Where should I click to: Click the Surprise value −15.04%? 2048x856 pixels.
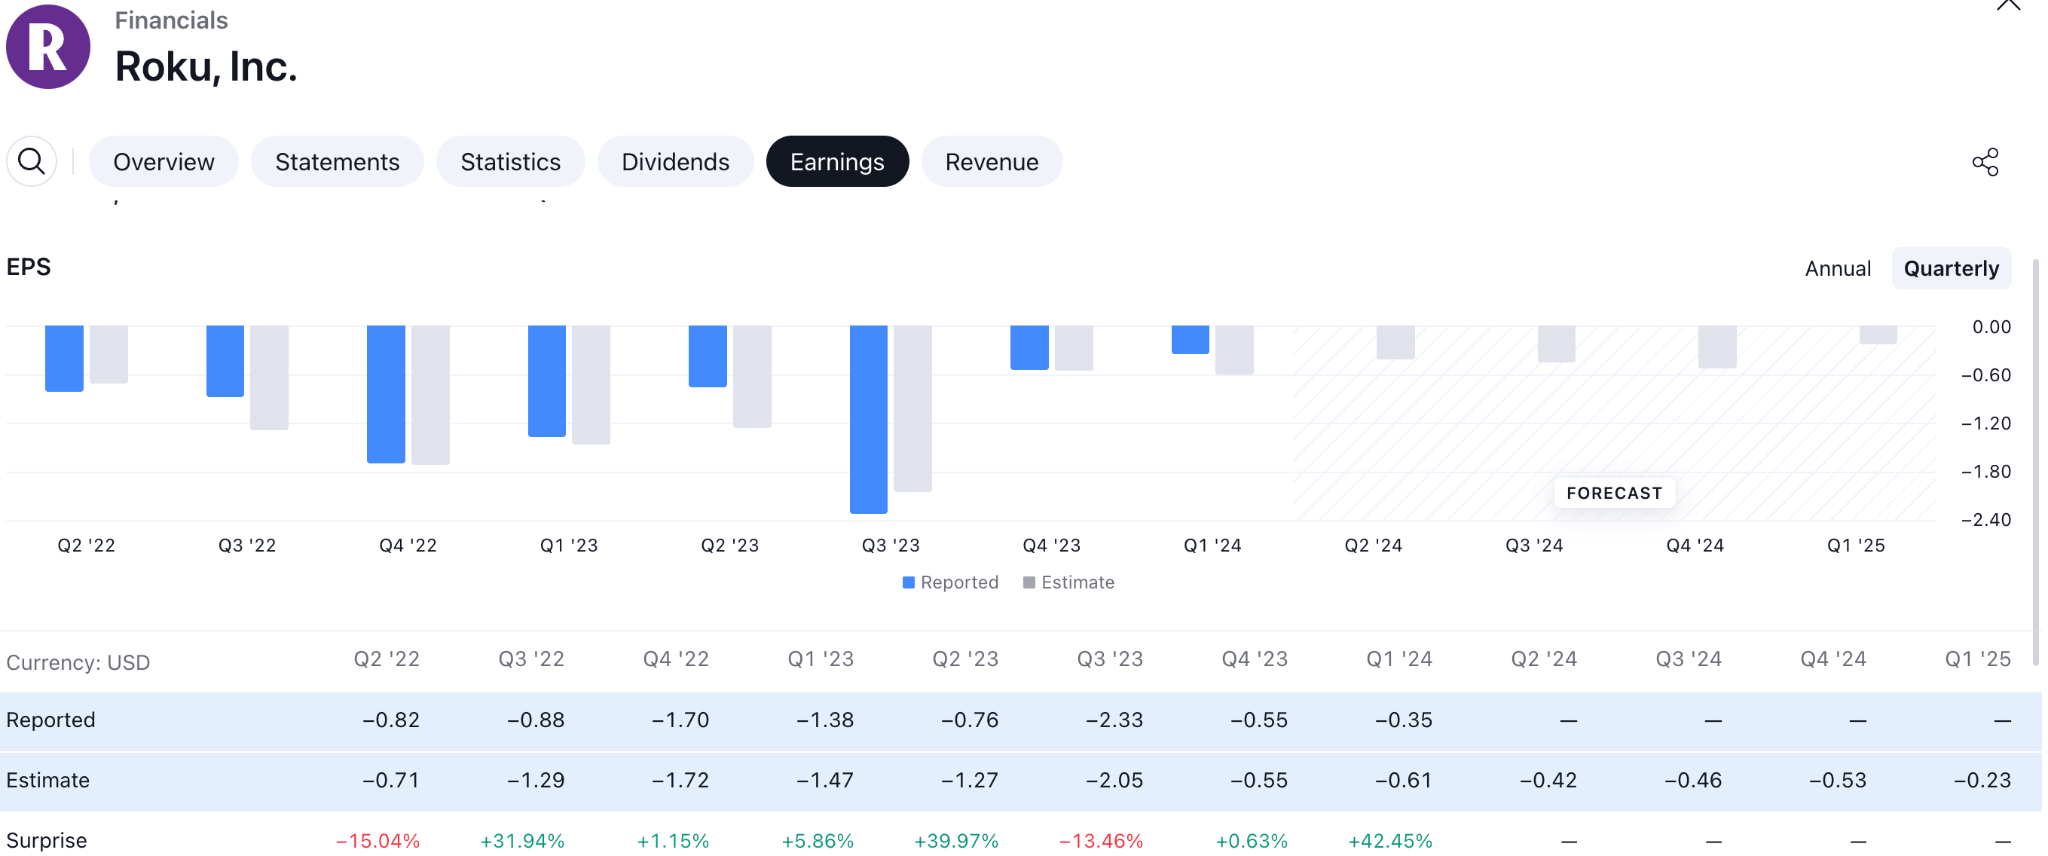click(378, 841)
